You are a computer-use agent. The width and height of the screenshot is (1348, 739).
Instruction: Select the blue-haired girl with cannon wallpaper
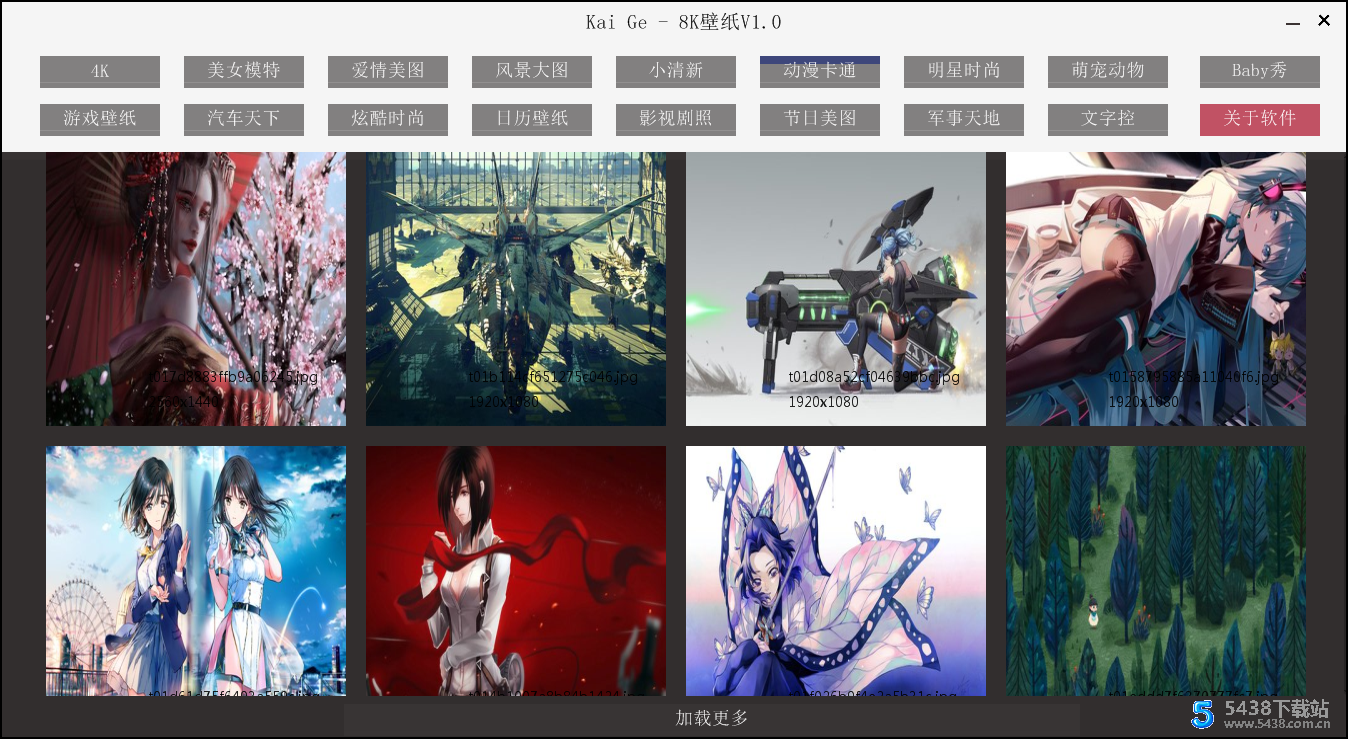(x=836, y=288)
